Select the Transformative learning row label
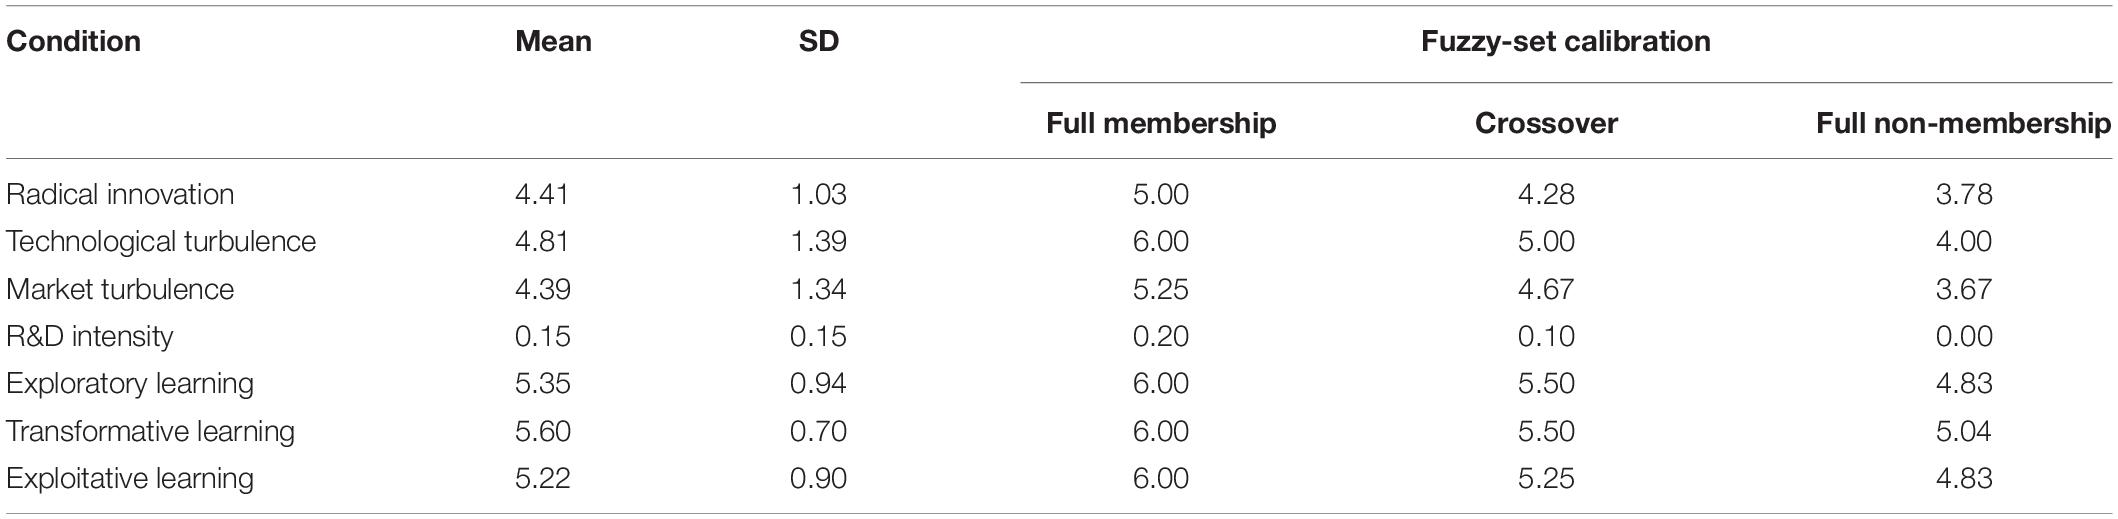 click(x=150, y=431)
